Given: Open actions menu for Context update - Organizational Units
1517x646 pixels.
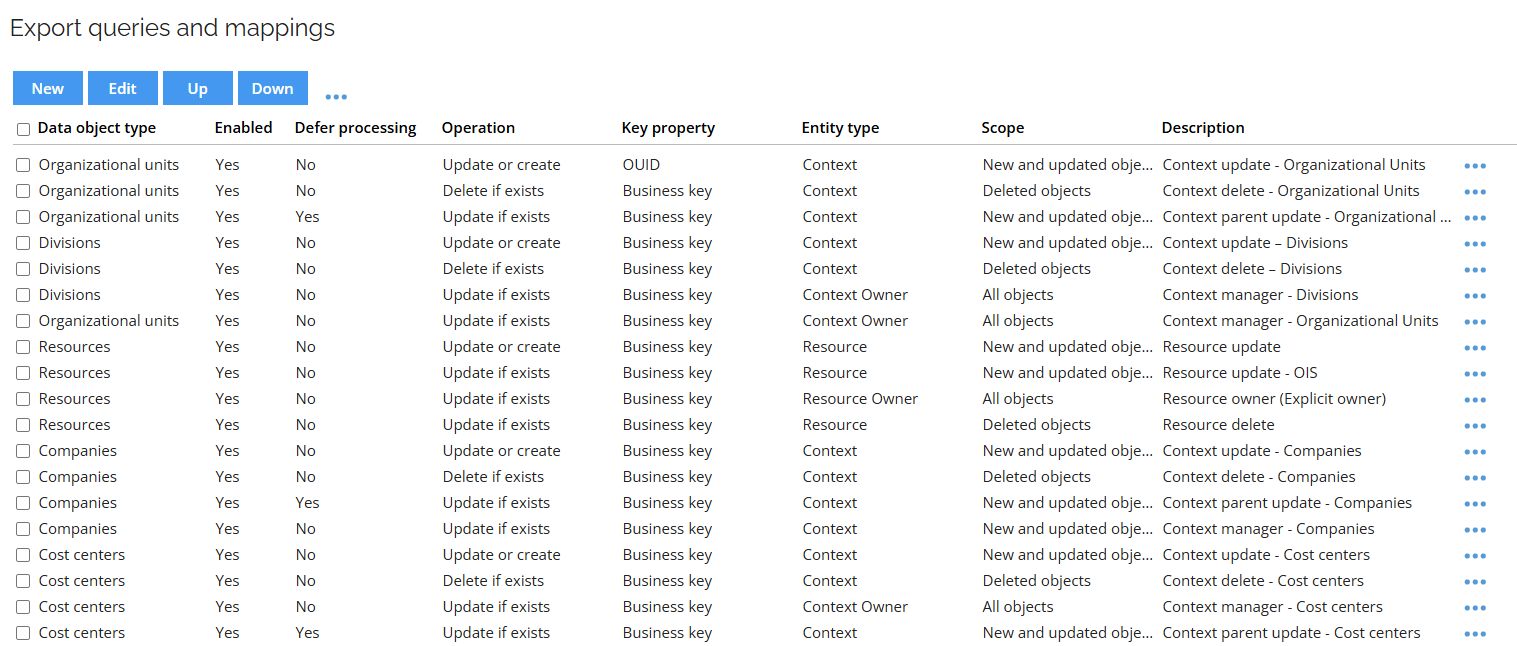Looking at the screenshot, I should coord(1475,165).
